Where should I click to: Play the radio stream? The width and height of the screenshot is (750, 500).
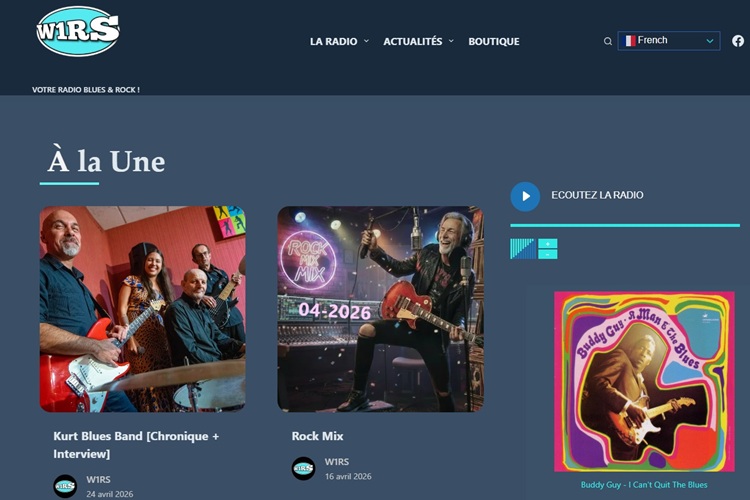[x=525, y=196]
